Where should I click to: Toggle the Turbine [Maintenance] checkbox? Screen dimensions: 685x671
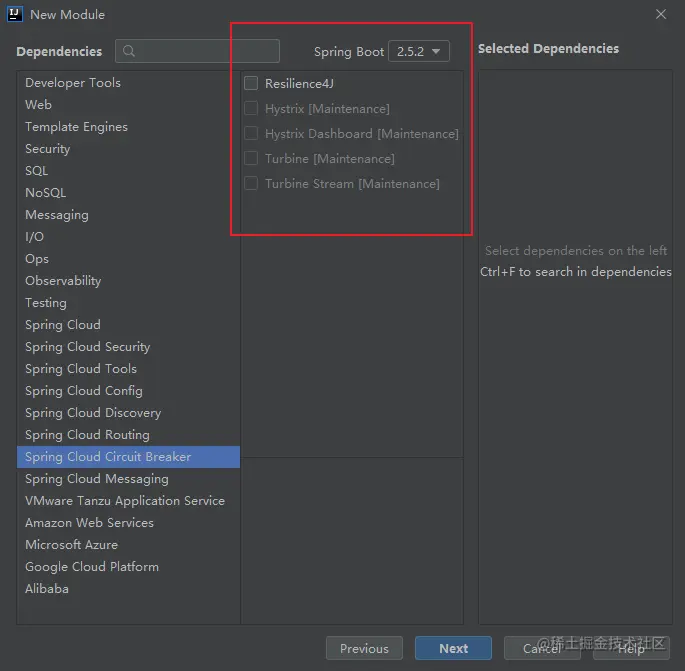(x=251, y=158)
